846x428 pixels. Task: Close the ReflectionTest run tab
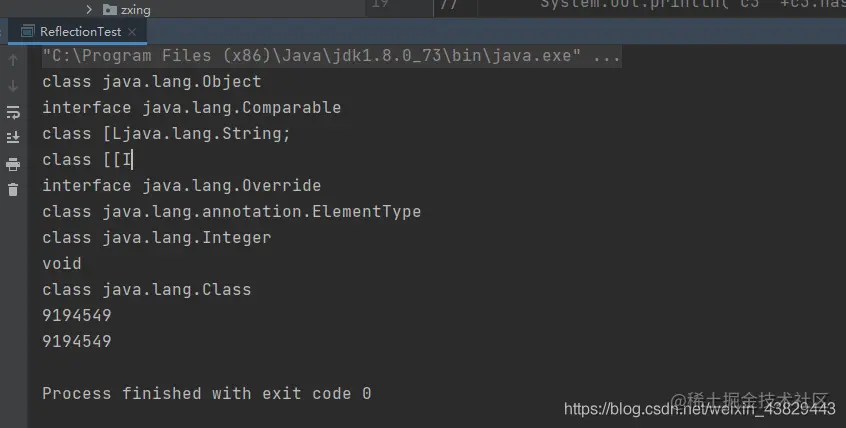click(132, 32)
